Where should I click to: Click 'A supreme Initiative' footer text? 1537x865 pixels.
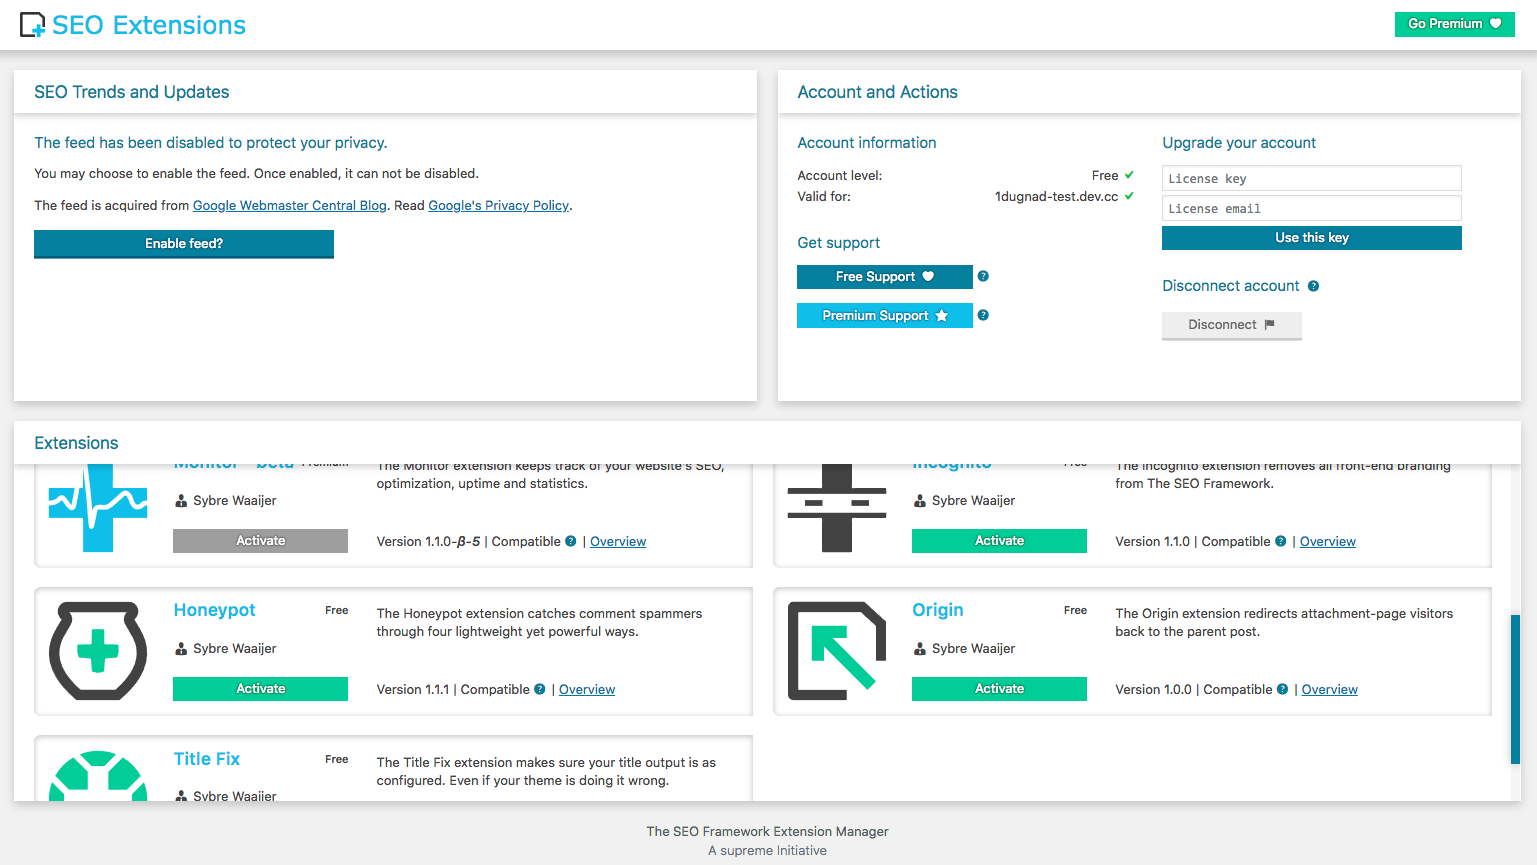(x=768, y=851)
